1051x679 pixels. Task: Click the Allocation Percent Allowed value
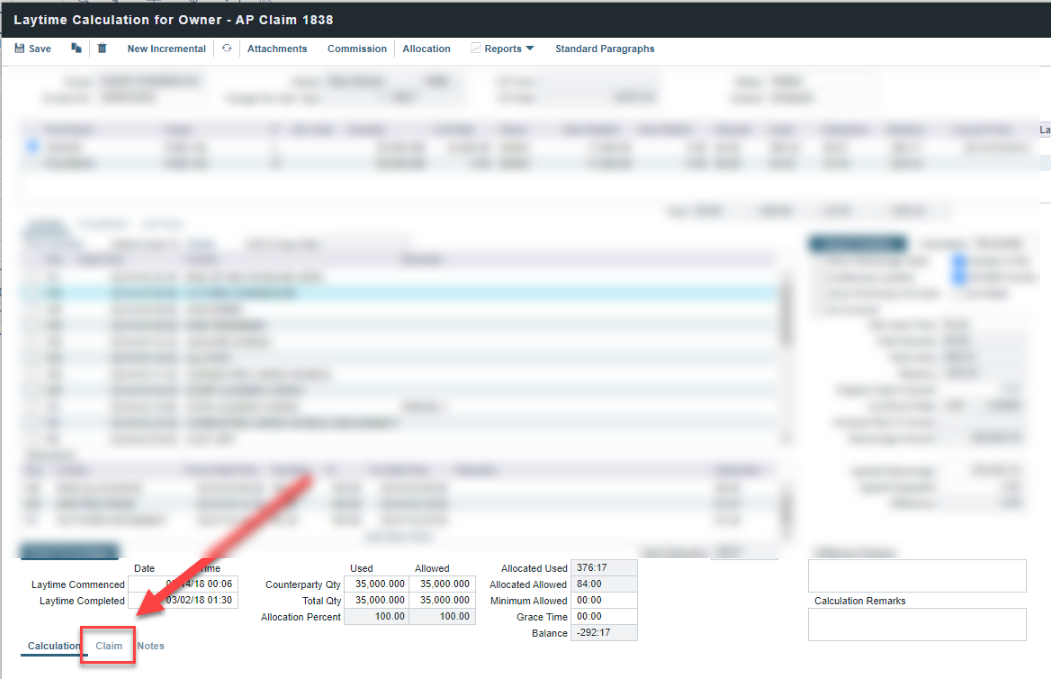[x=442, y=616]
